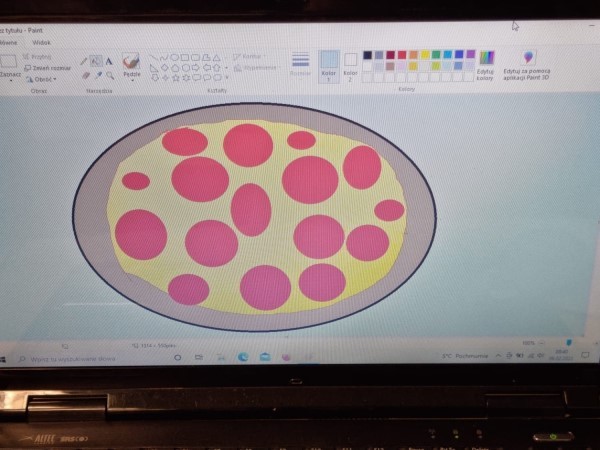600x450 pixels.
Task: Pick the orange color swatch
Action: (413, 55)
